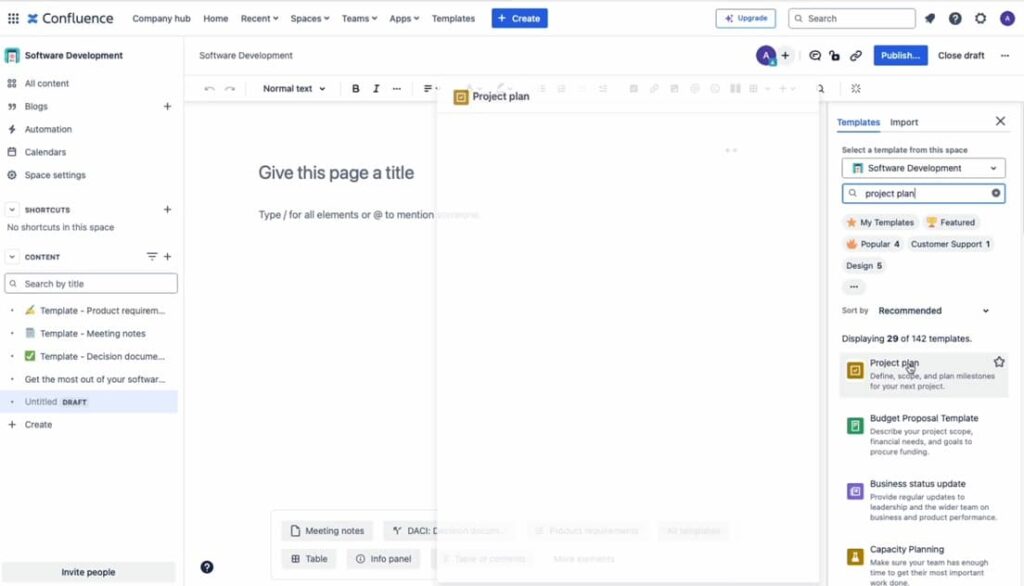Open the text alignment dropdown
1024x586 pixels.
[x=430, y=89]
